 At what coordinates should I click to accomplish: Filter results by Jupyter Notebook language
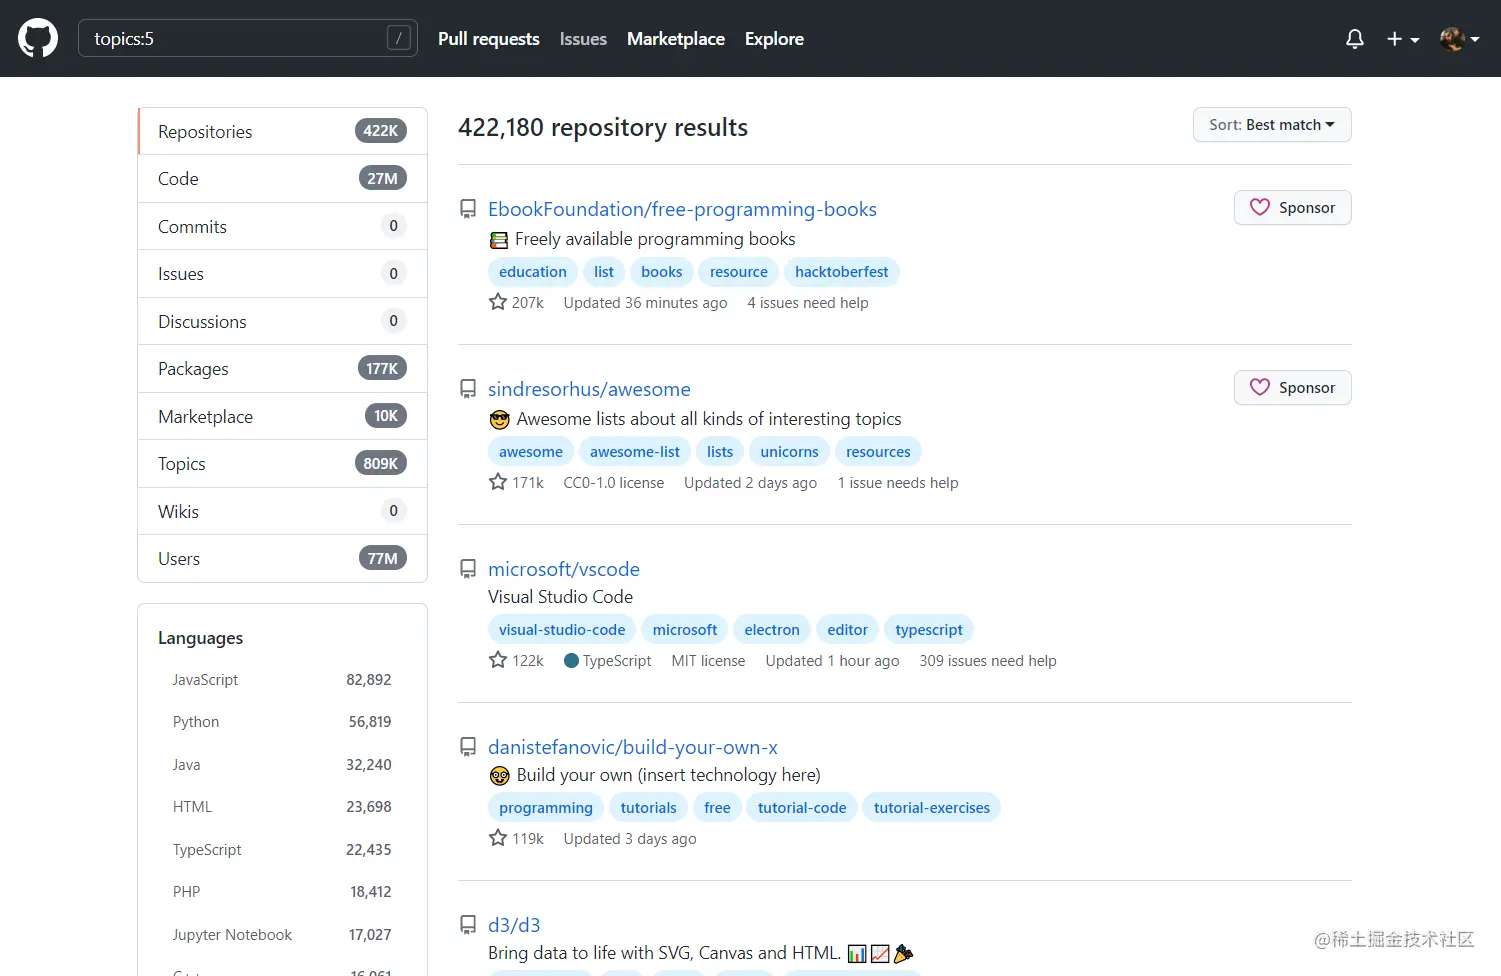282,935
